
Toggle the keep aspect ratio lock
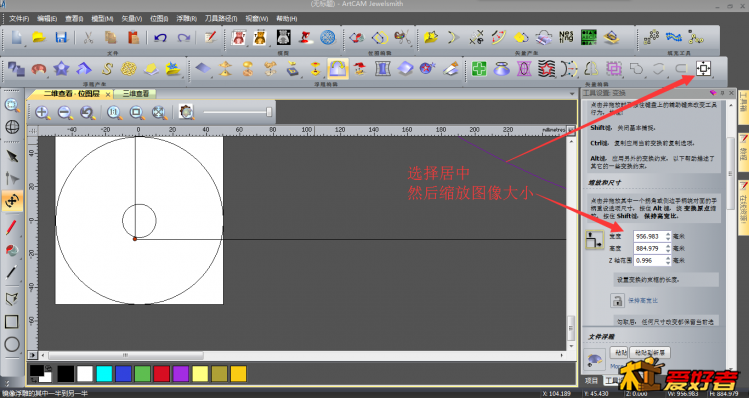click(x=617, y=301)
